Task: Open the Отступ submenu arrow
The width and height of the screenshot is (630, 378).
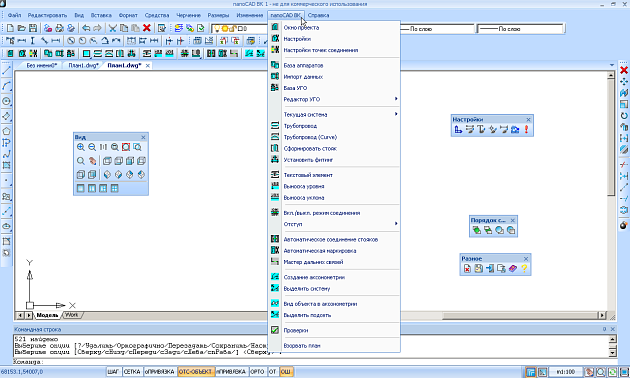Action: (x=396, y=224)
